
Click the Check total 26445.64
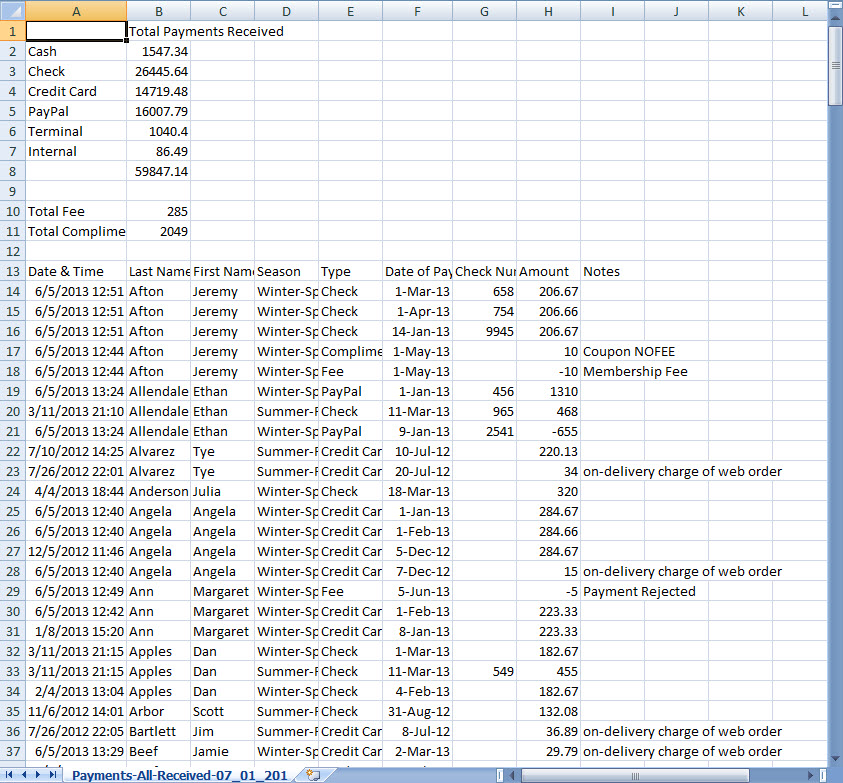[159, 71]
